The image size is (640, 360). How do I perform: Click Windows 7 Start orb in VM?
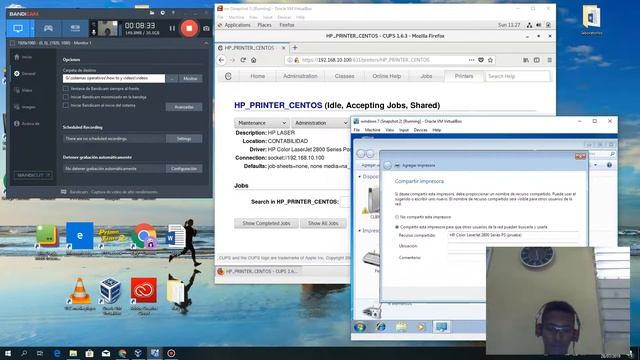(360, 327)
